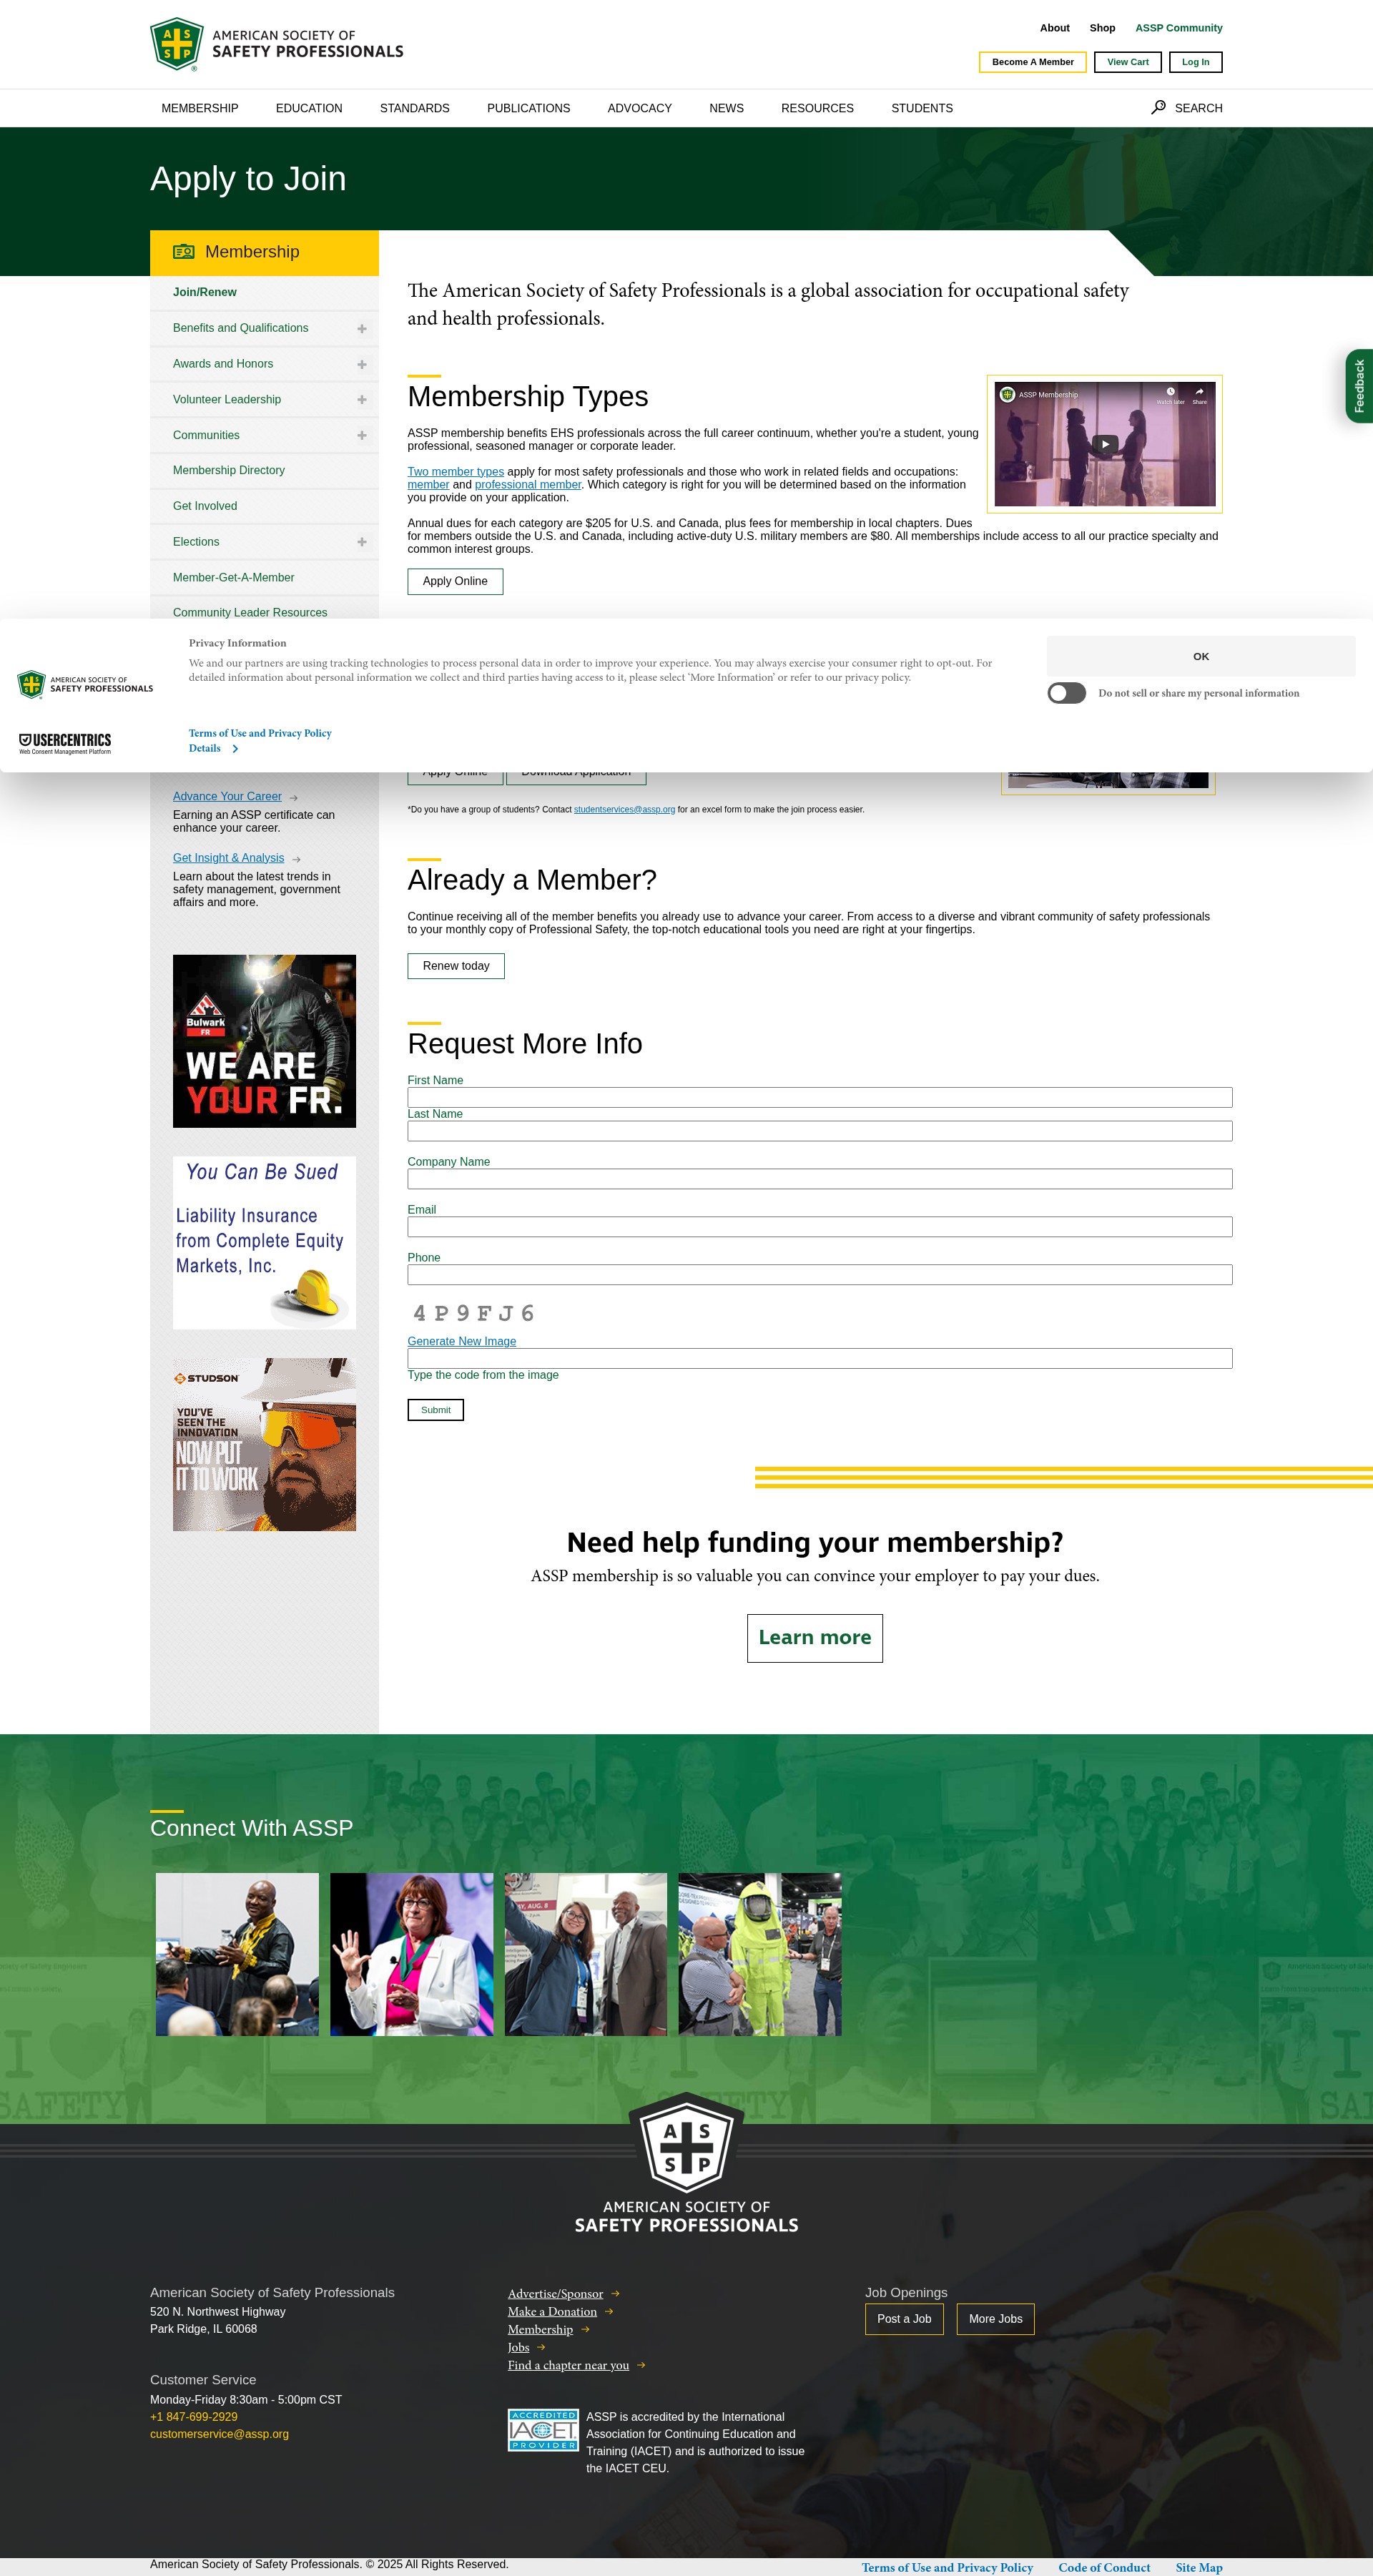Viewport: 1373px width, 2576px height.
Task: Click arrow icon beside Advertise/Sponsor
Action: (x=615, y=2294)
